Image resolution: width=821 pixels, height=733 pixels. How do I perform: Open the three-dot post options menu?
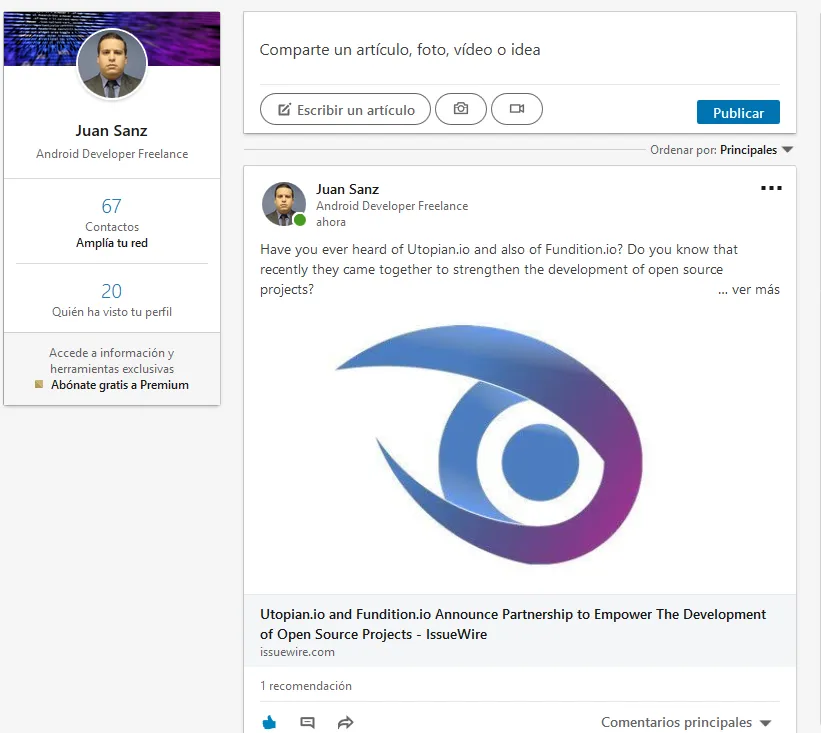click(x=771, y=188)
